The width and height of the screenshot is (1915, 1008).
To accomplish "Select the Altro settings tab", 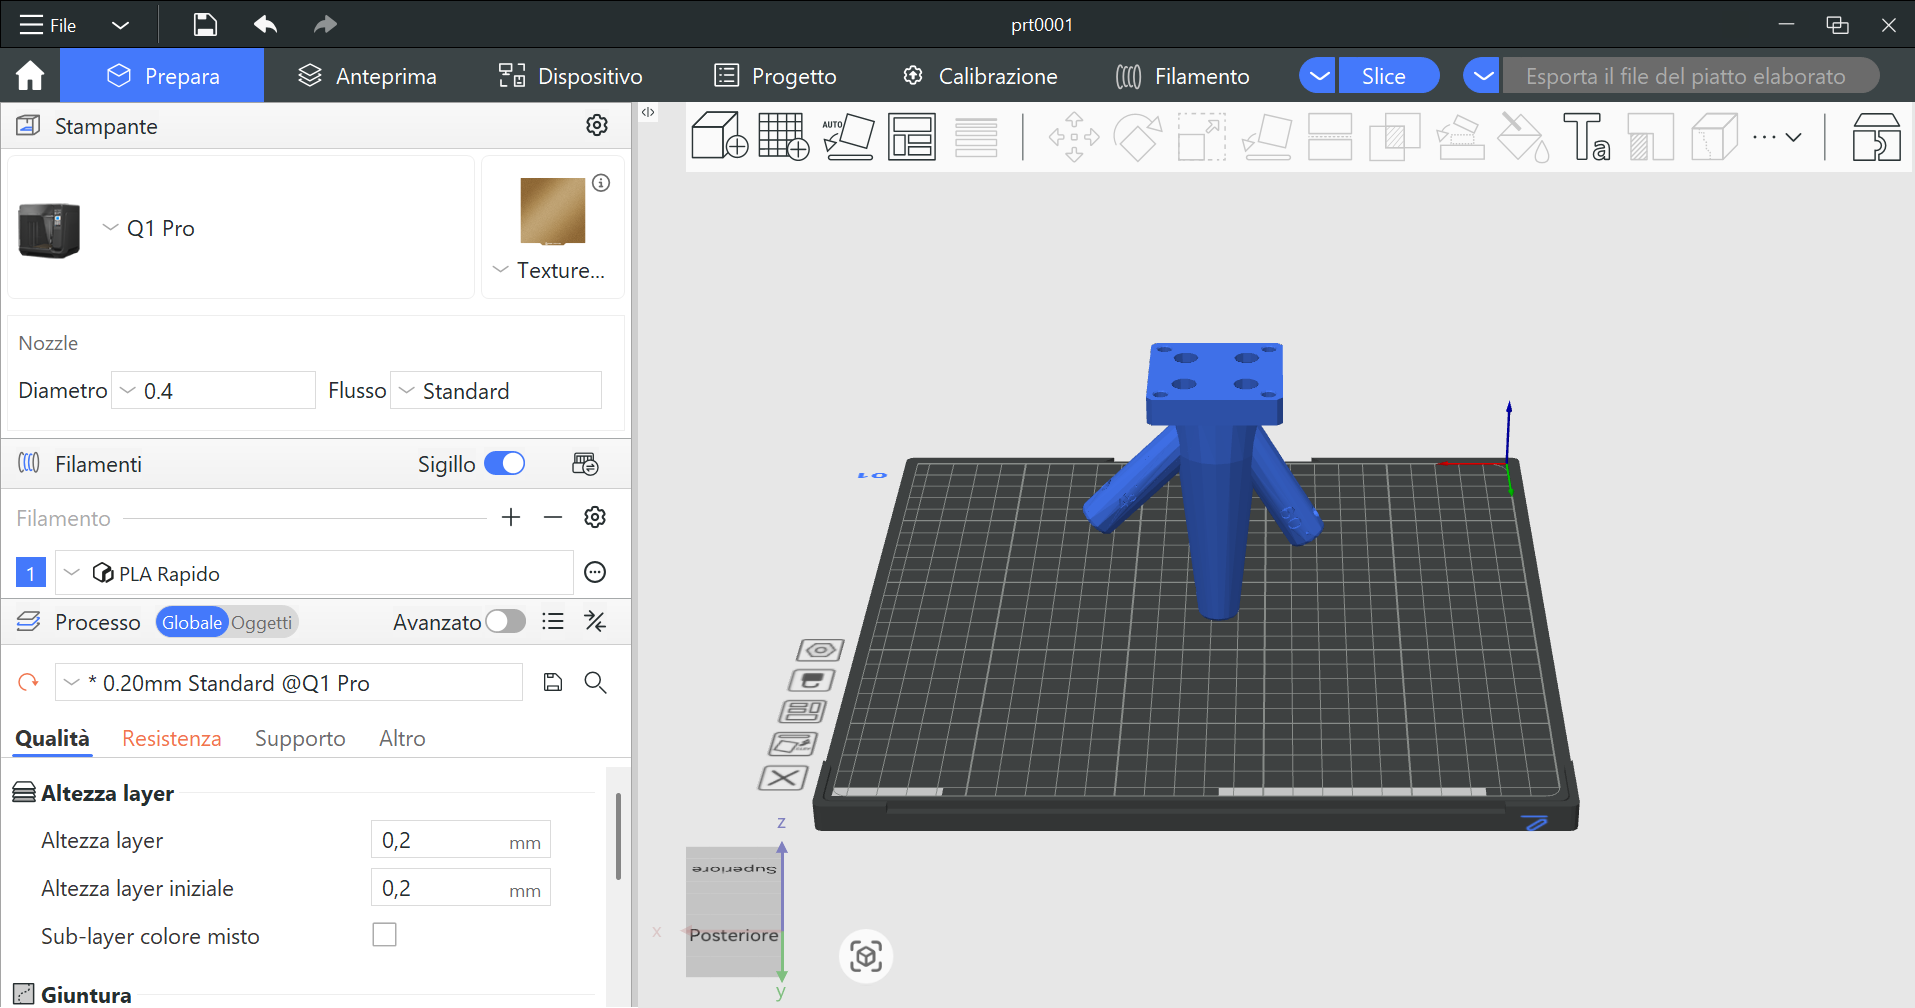I will pyautogui.click(x=402, y=738).
